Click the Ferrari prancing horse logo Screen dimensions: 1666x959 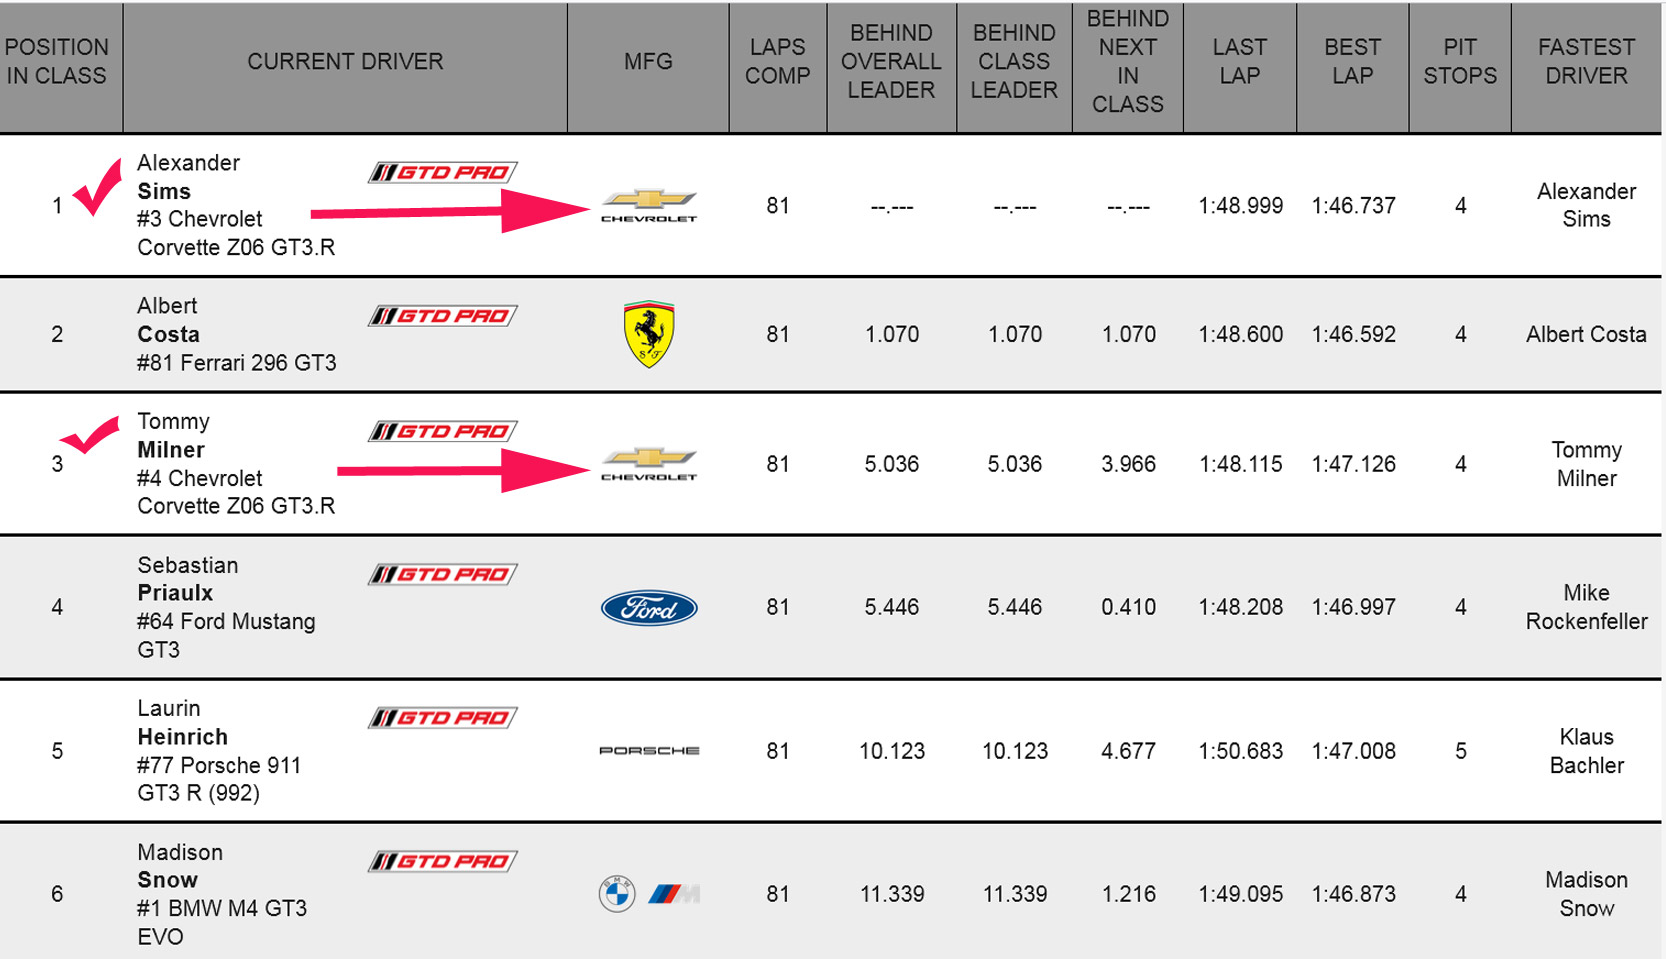point(649,334)
